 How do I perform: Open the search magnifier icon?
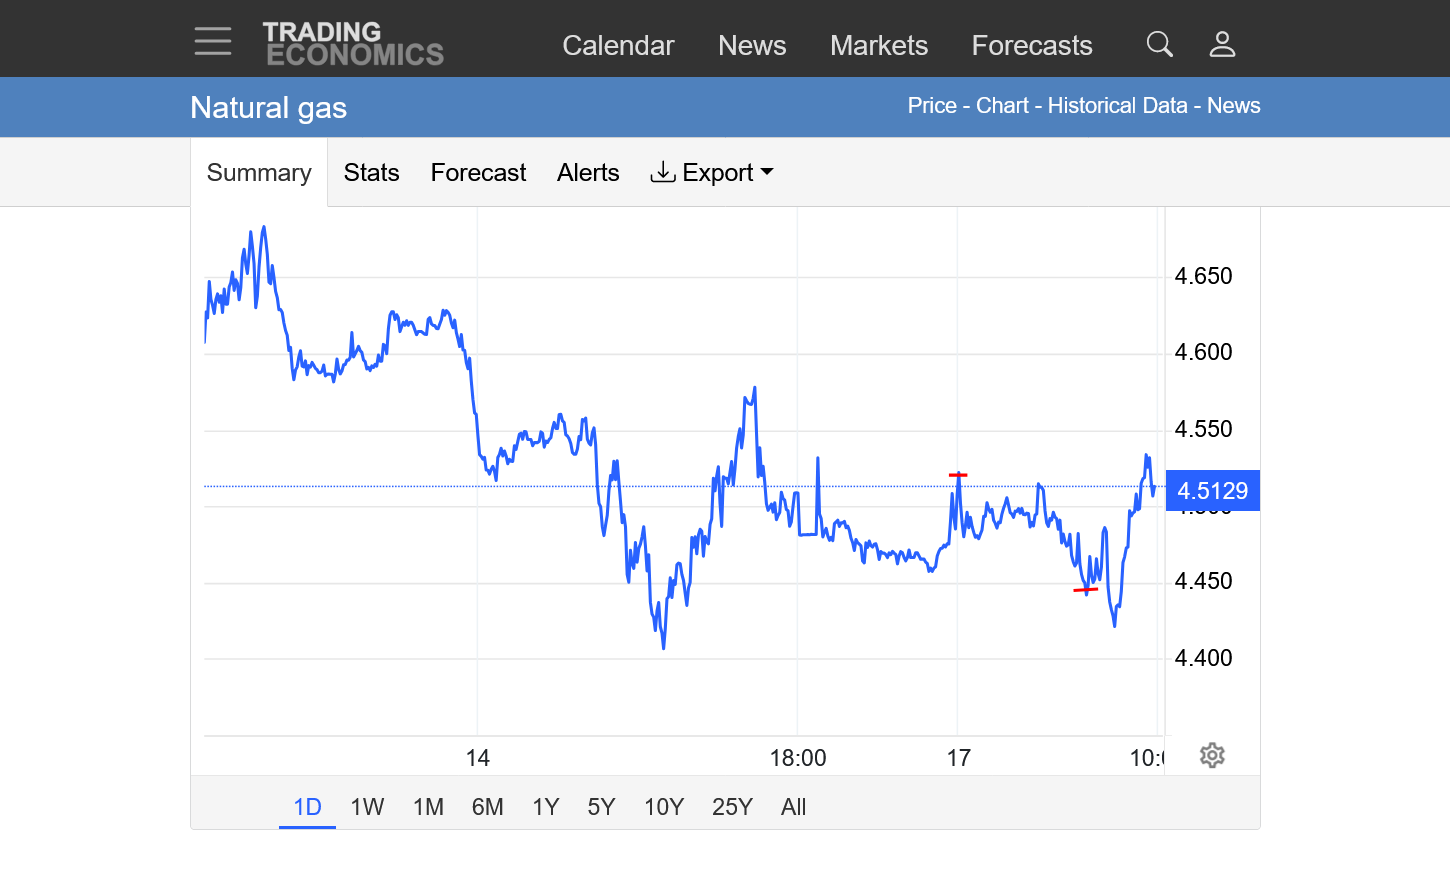[x=1159, y=44]
